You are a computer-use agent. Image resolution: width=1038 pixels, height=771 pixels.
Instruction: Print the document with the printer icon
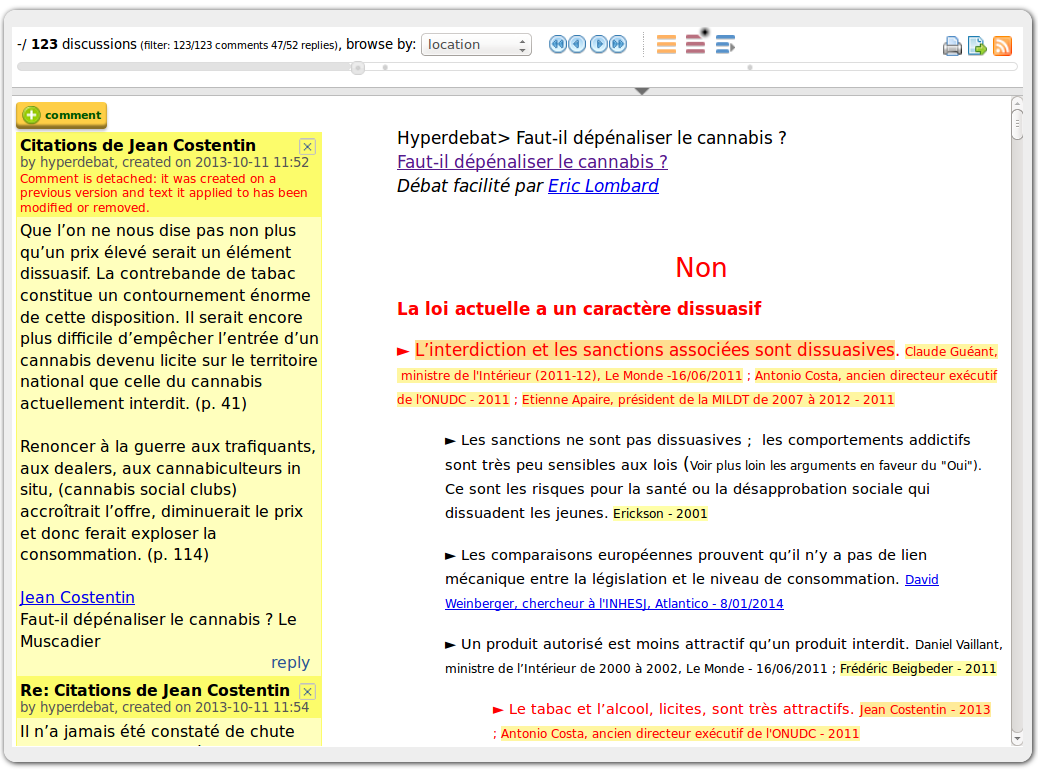pos(952,46)
